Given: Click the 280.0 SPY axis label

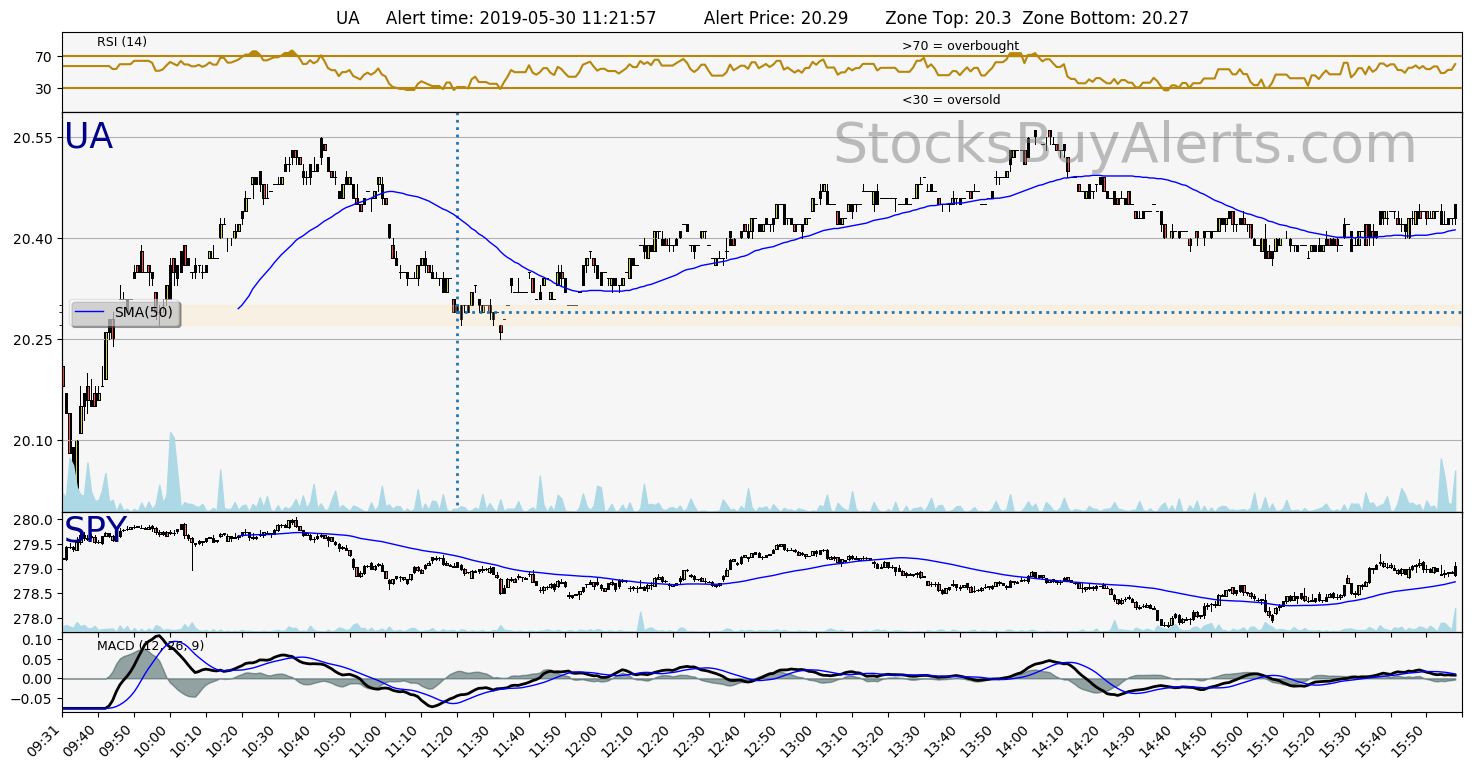Looking at the screenshot, I should 32,521.
